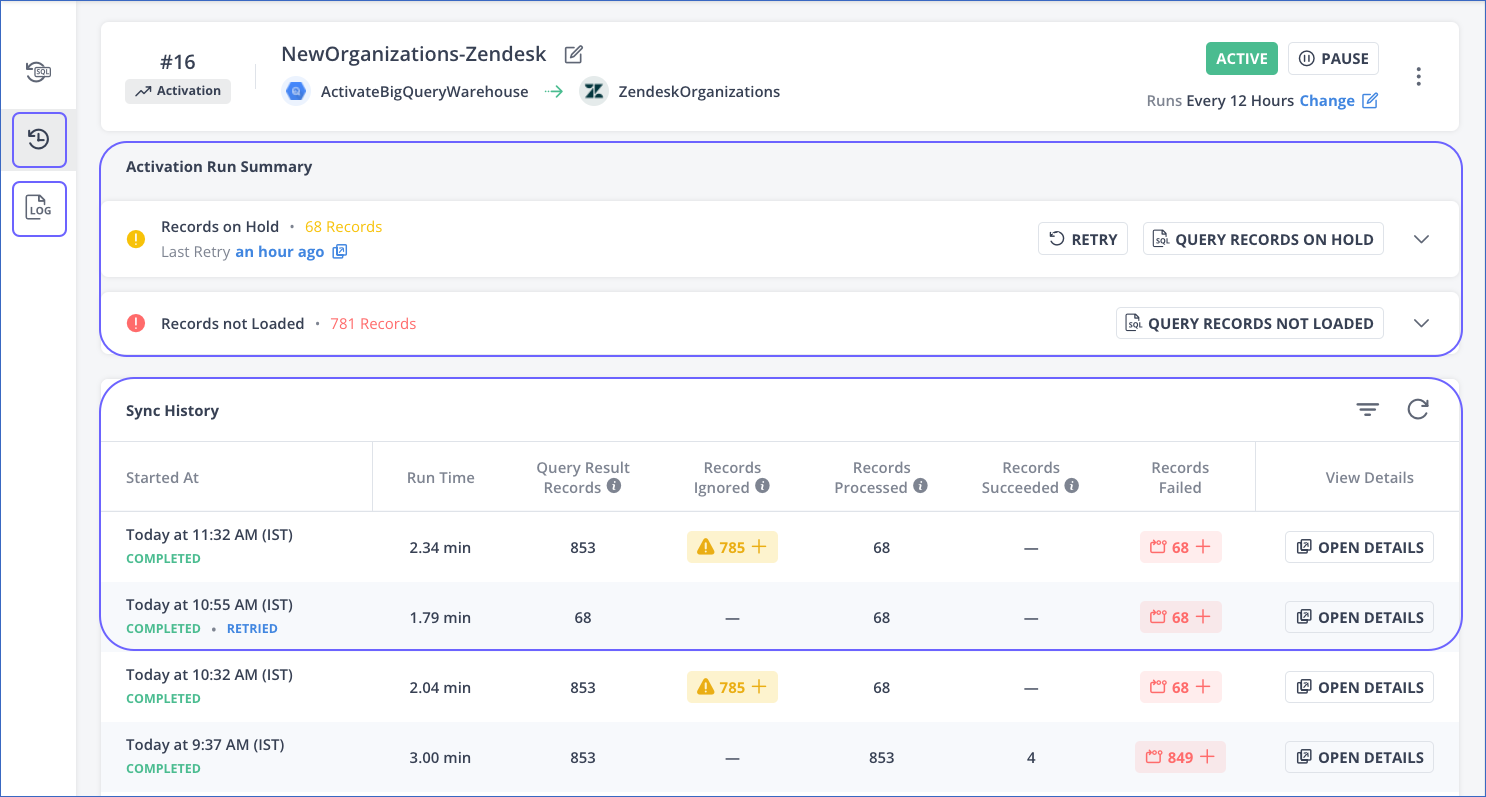Click the '#16' pipeline number

click(x=178, y=61)
